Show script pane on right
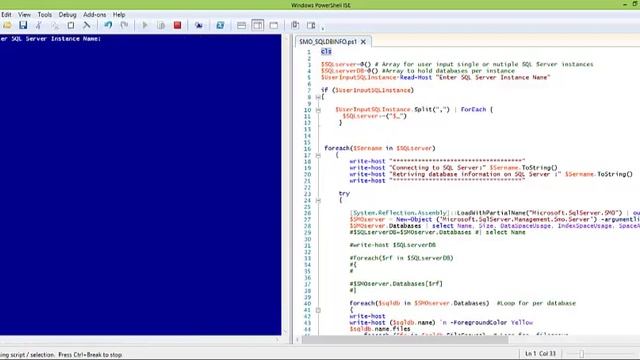Image resolution: width=640 pixels, height=360 pixels. [x=258, y=25]
